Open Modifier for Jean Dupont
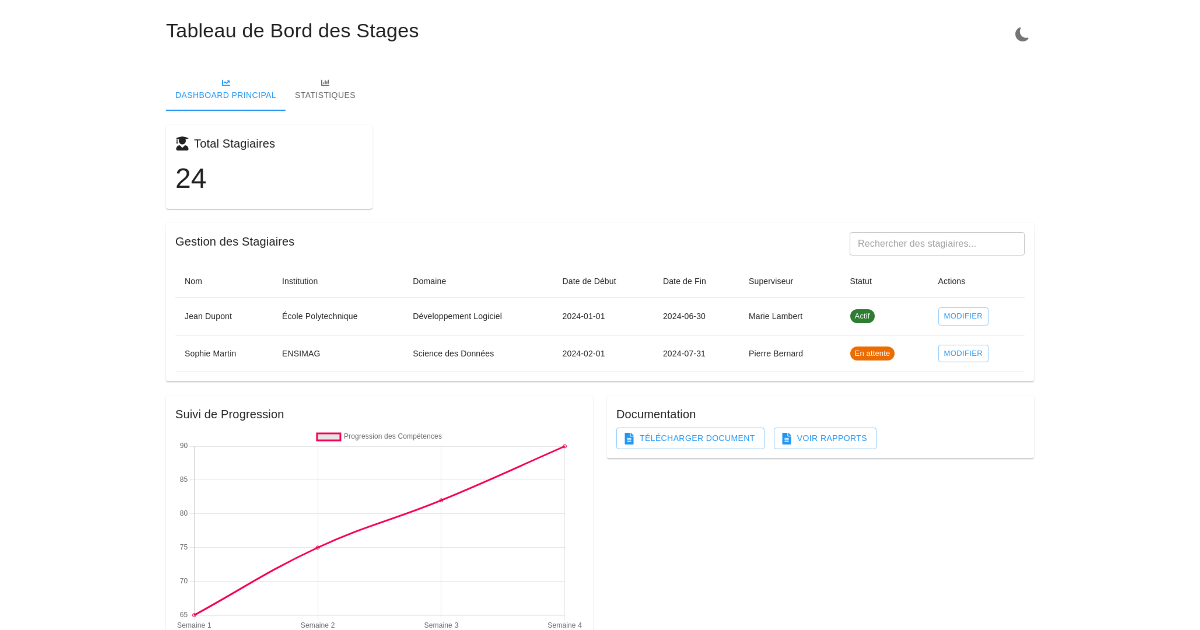The width and height of the screenshot is (1200, 630). pyautogui.click(x=962, y=316)
